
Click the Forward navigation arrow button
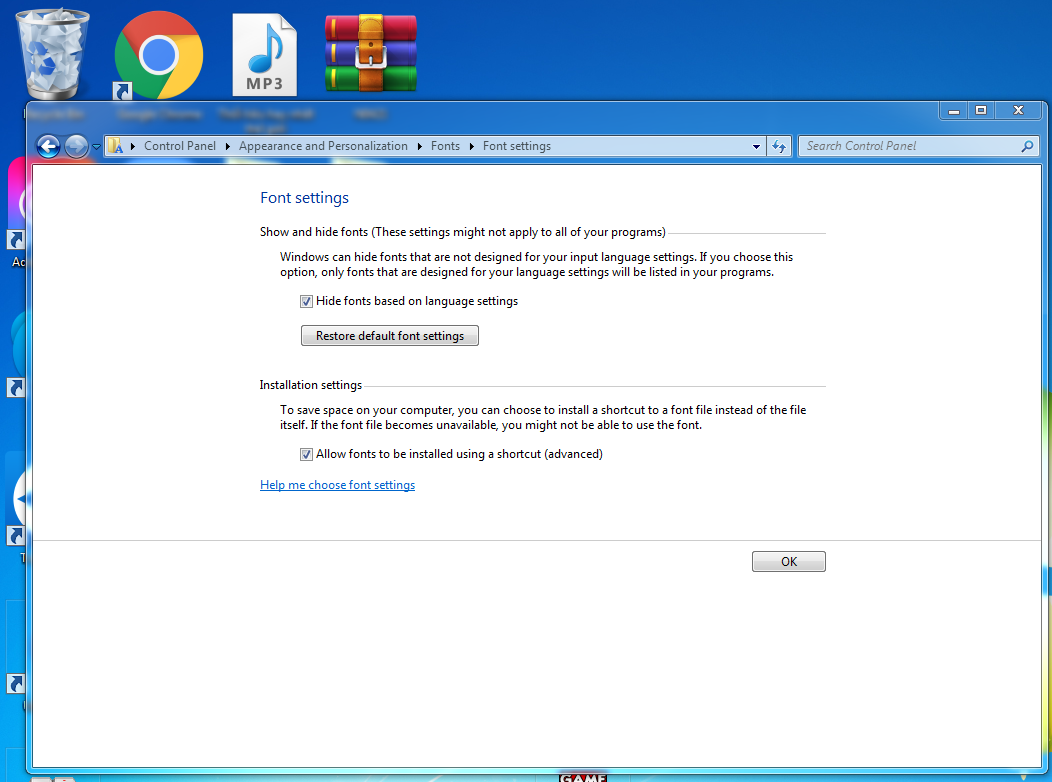point(76,146)
